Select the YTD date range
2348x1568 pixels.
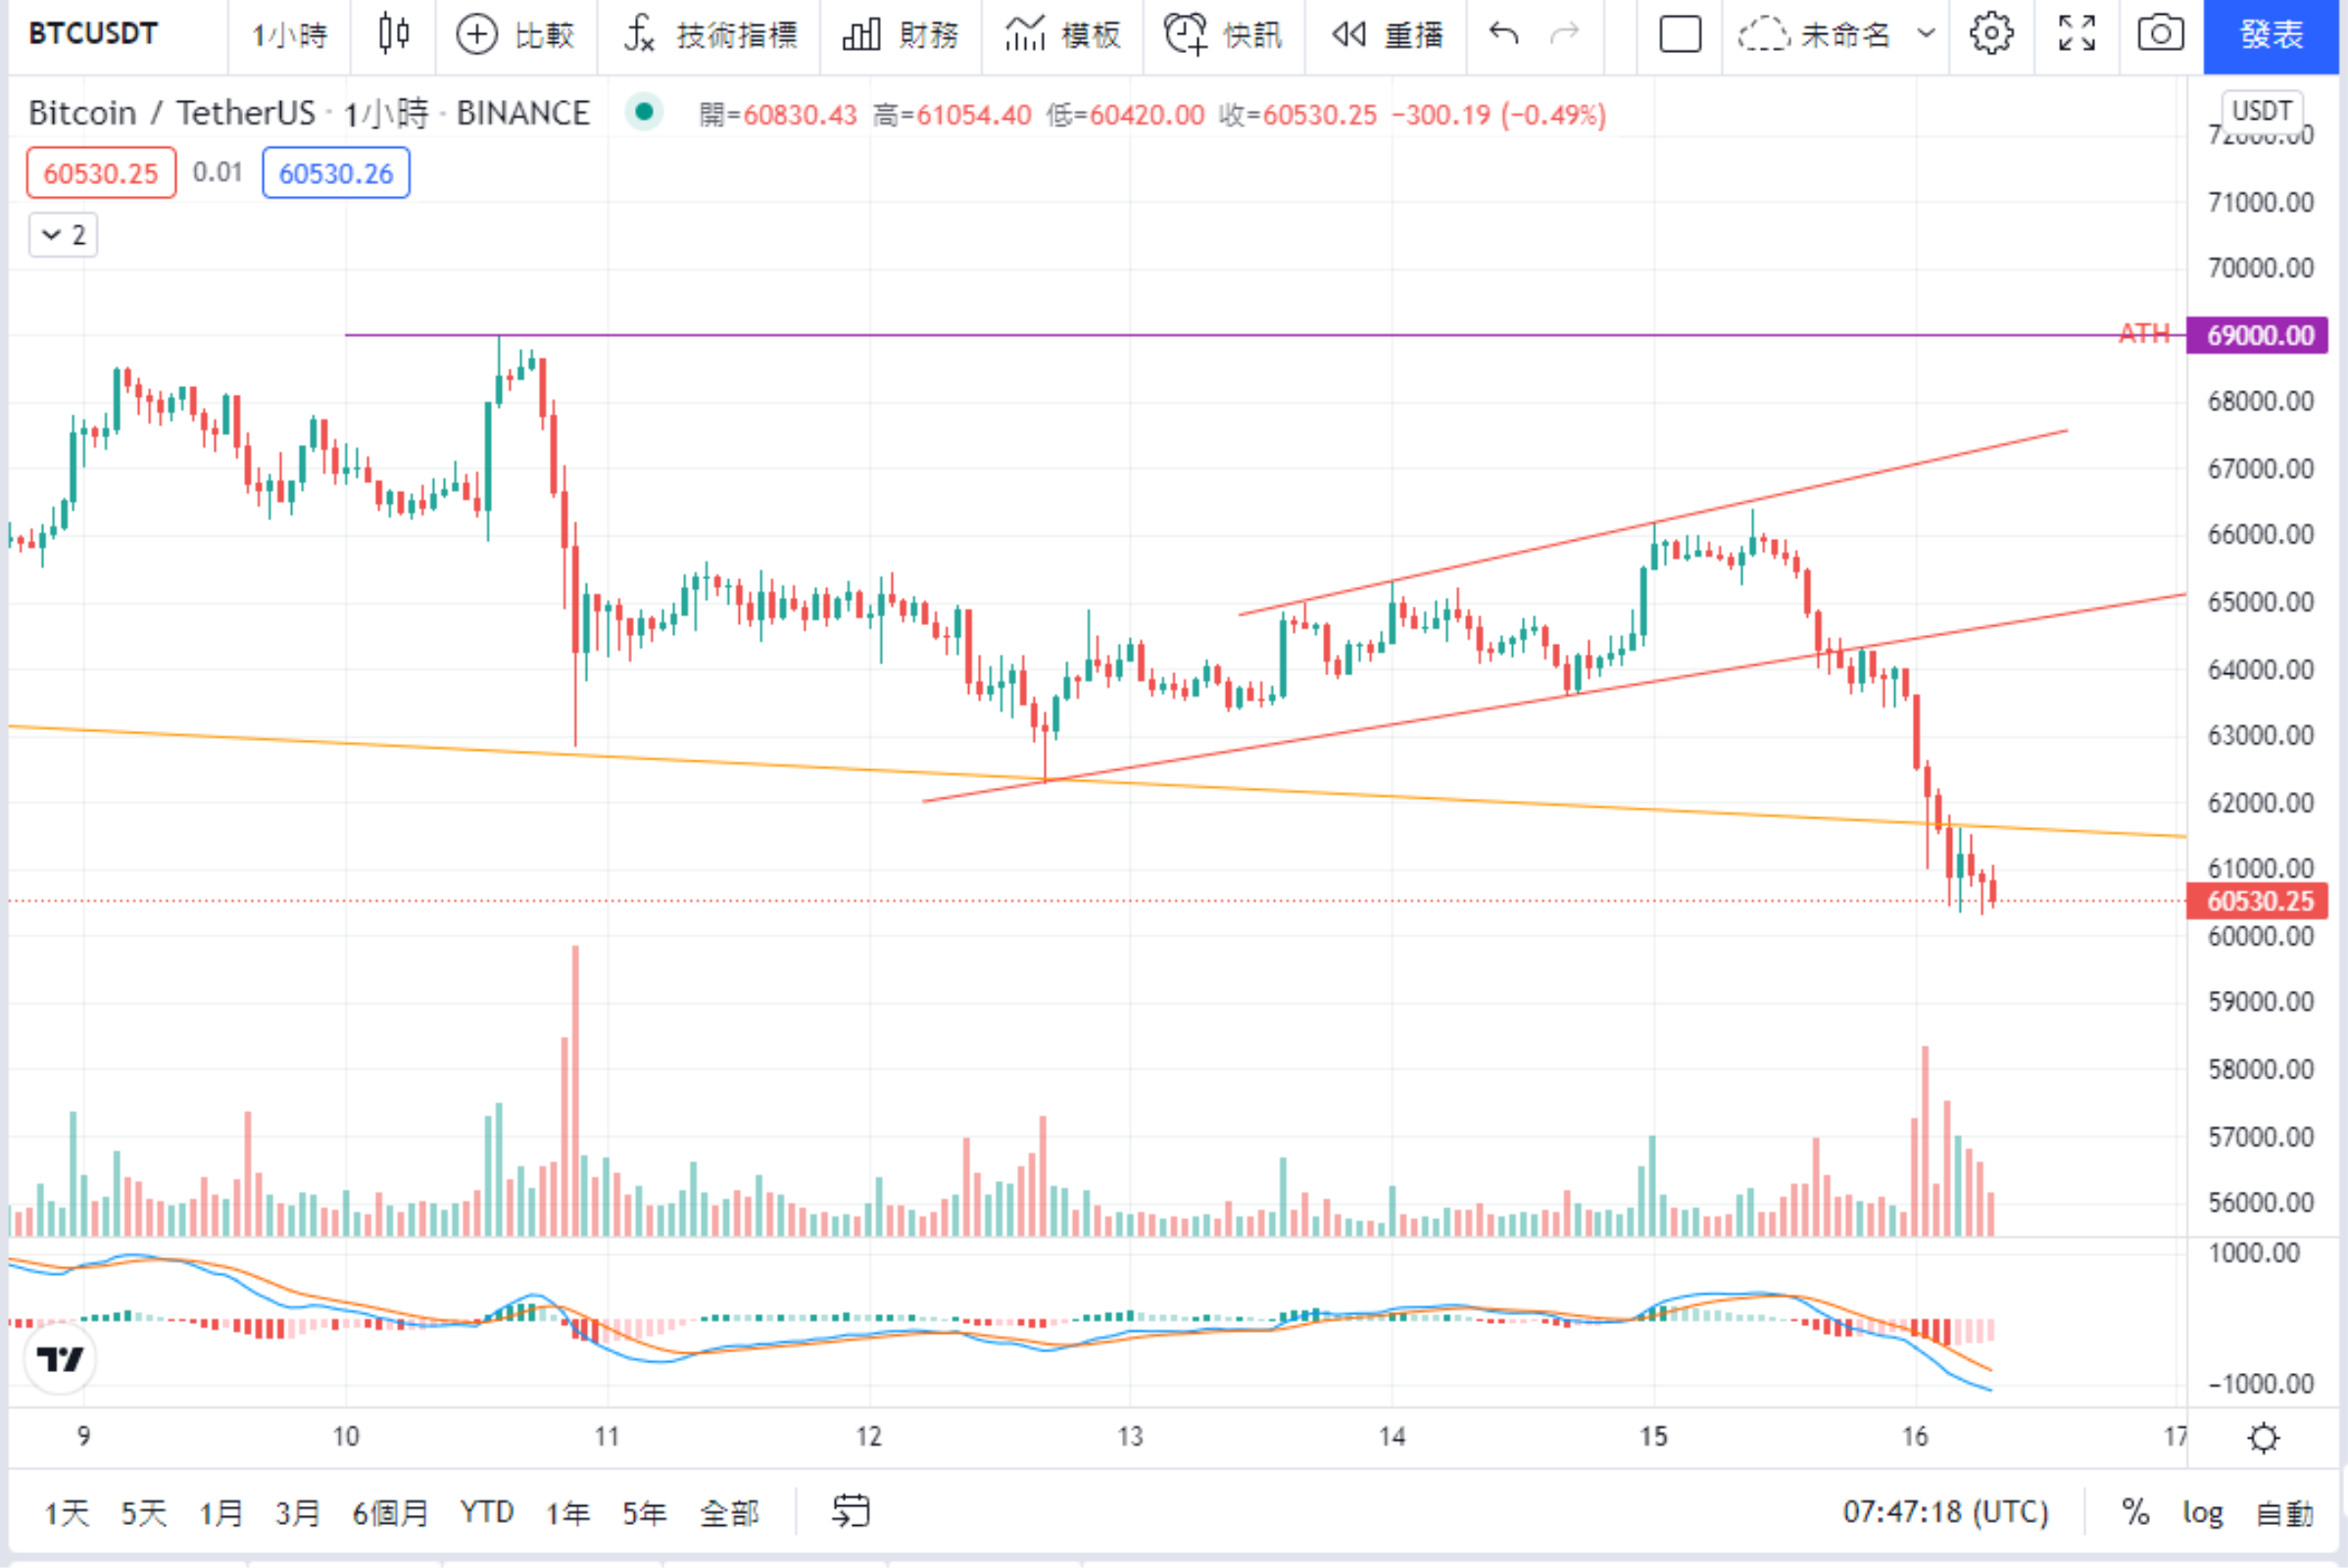(x=487, y=1511)
